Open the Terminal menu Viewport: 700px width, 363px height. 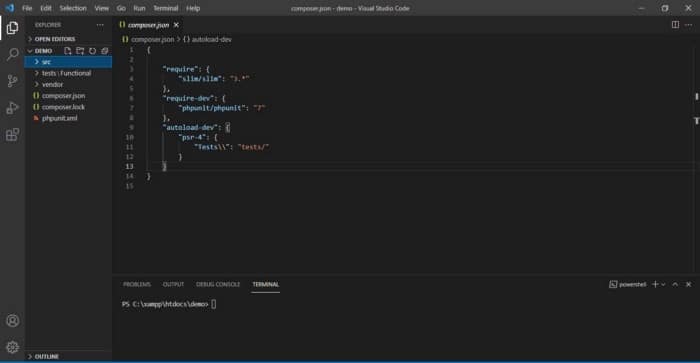[x=166, y=8]
